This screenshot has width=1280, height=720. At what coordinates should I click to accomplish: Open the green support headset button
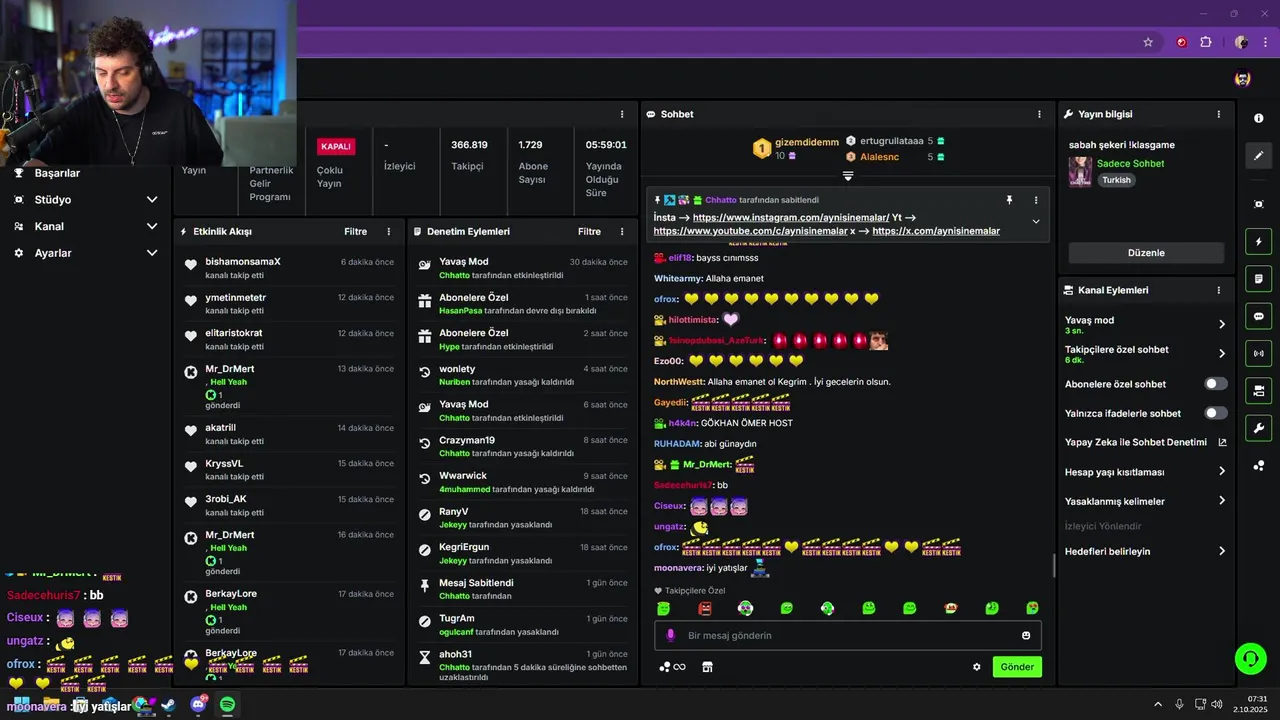click(1250, 658)
